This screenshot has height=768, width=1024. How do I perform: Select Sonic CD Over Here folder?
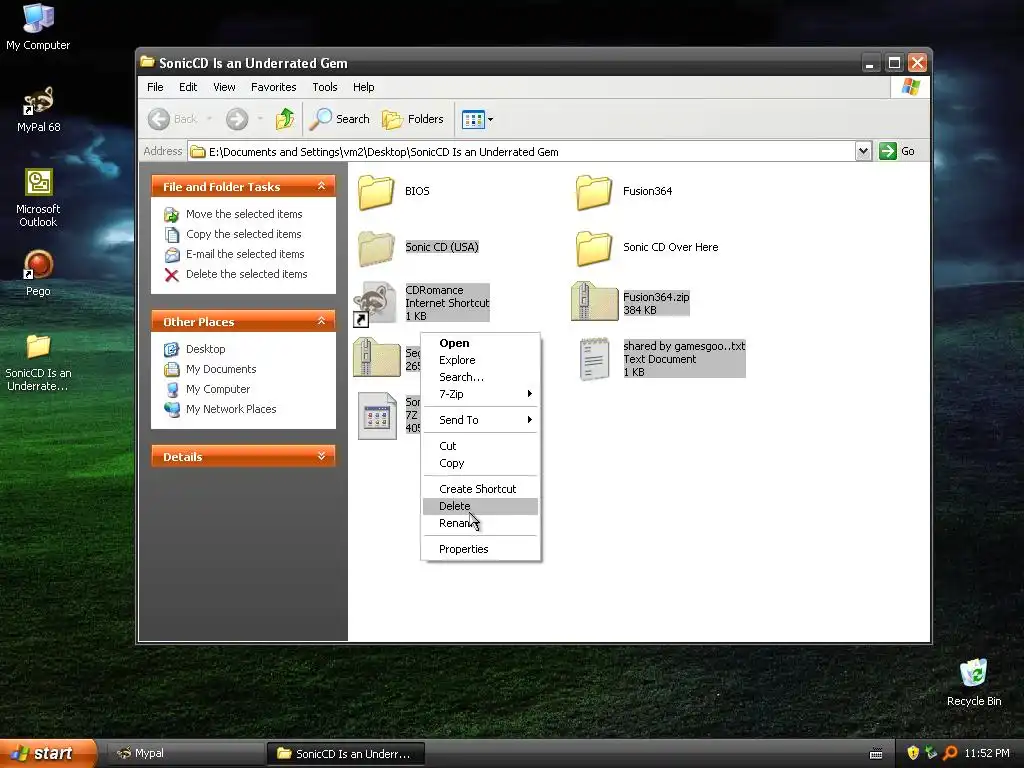[x=647, y=248]
